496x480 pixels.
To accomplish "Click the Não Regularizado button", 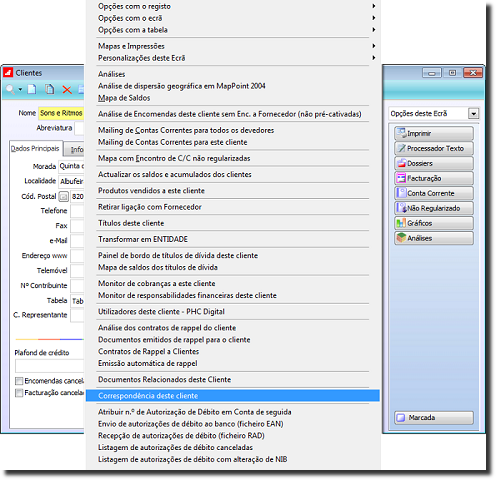I will [x=434, y=208].
